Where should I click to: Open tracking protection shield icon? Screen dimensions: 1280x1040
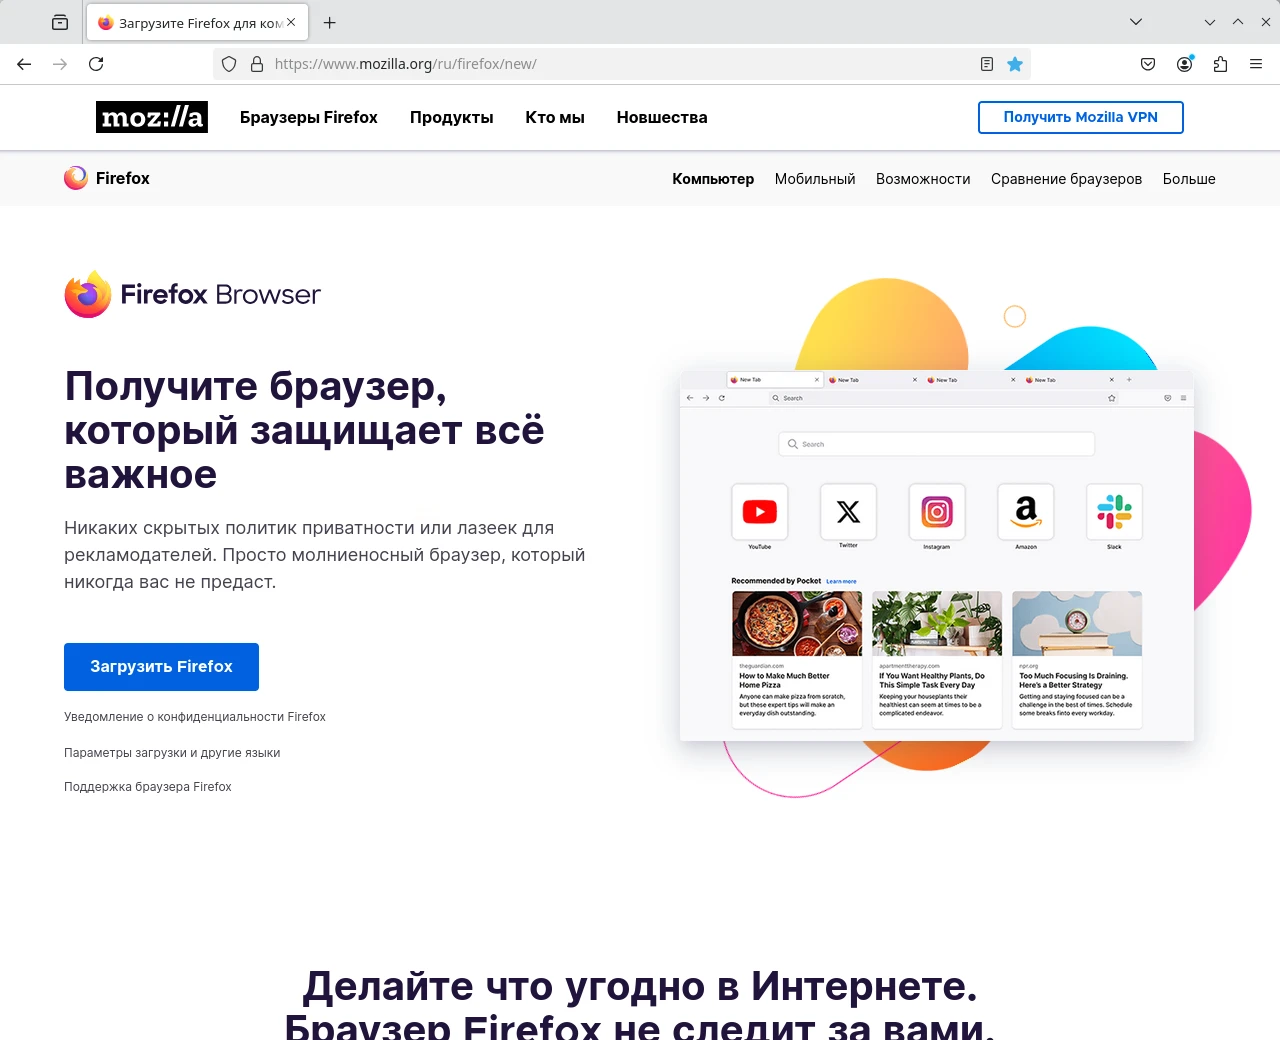pos(229,64)
